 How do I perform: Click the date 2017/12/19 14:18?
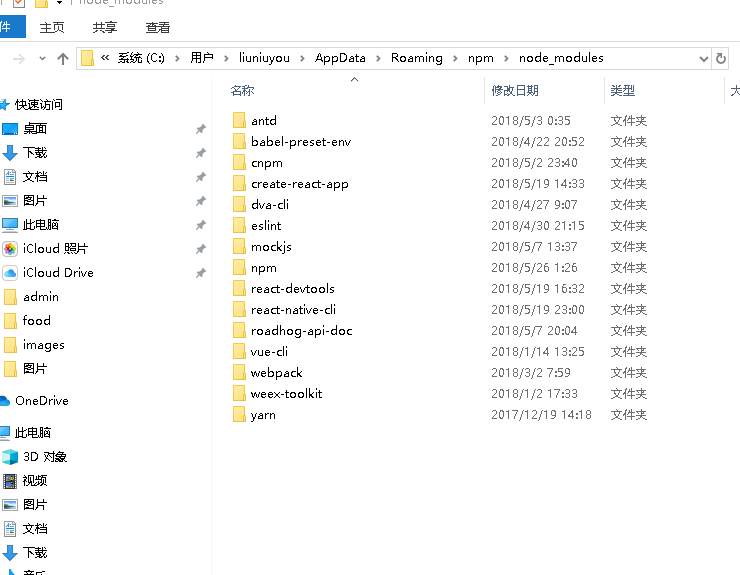541,414
